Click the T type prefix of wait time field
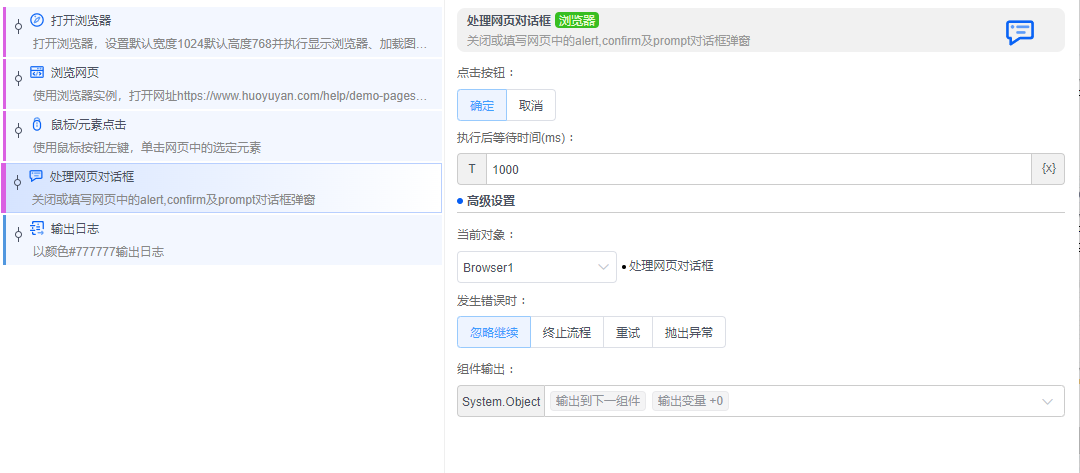Image resolution: width=1080 pixels, height=473 pixels. 472,169
